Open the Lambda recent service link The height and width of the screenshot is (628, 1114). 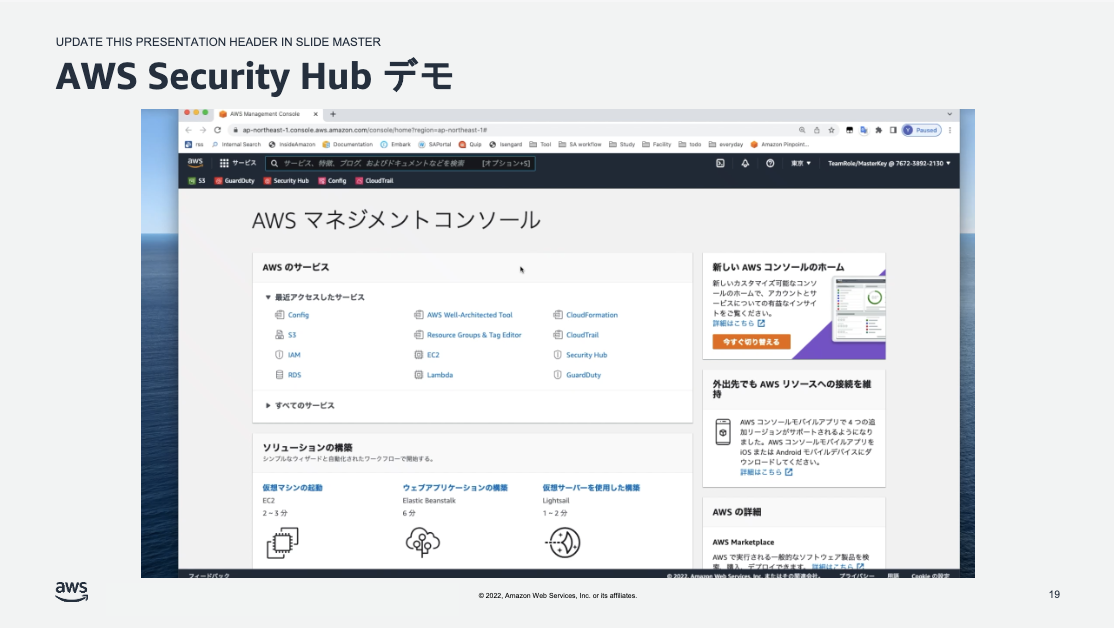tap(440, 374)
